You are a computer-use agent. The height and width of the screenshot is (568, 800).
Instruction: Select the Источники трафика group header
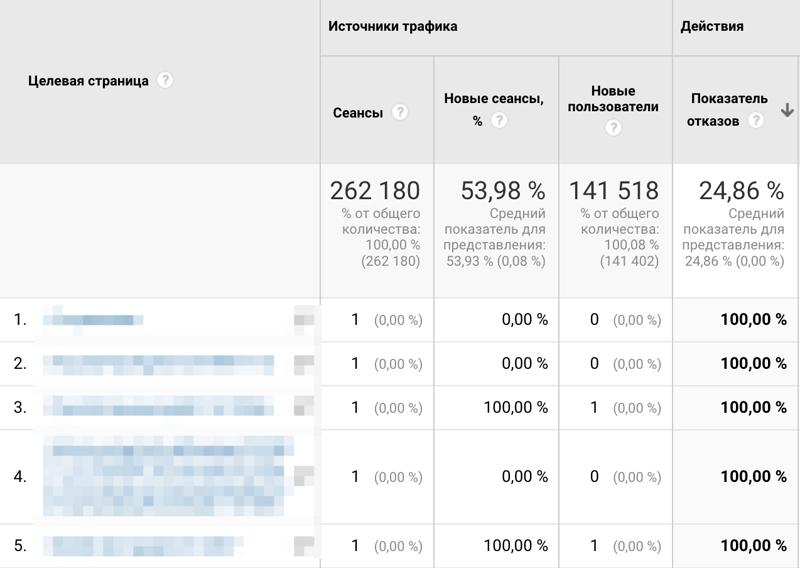393,26
